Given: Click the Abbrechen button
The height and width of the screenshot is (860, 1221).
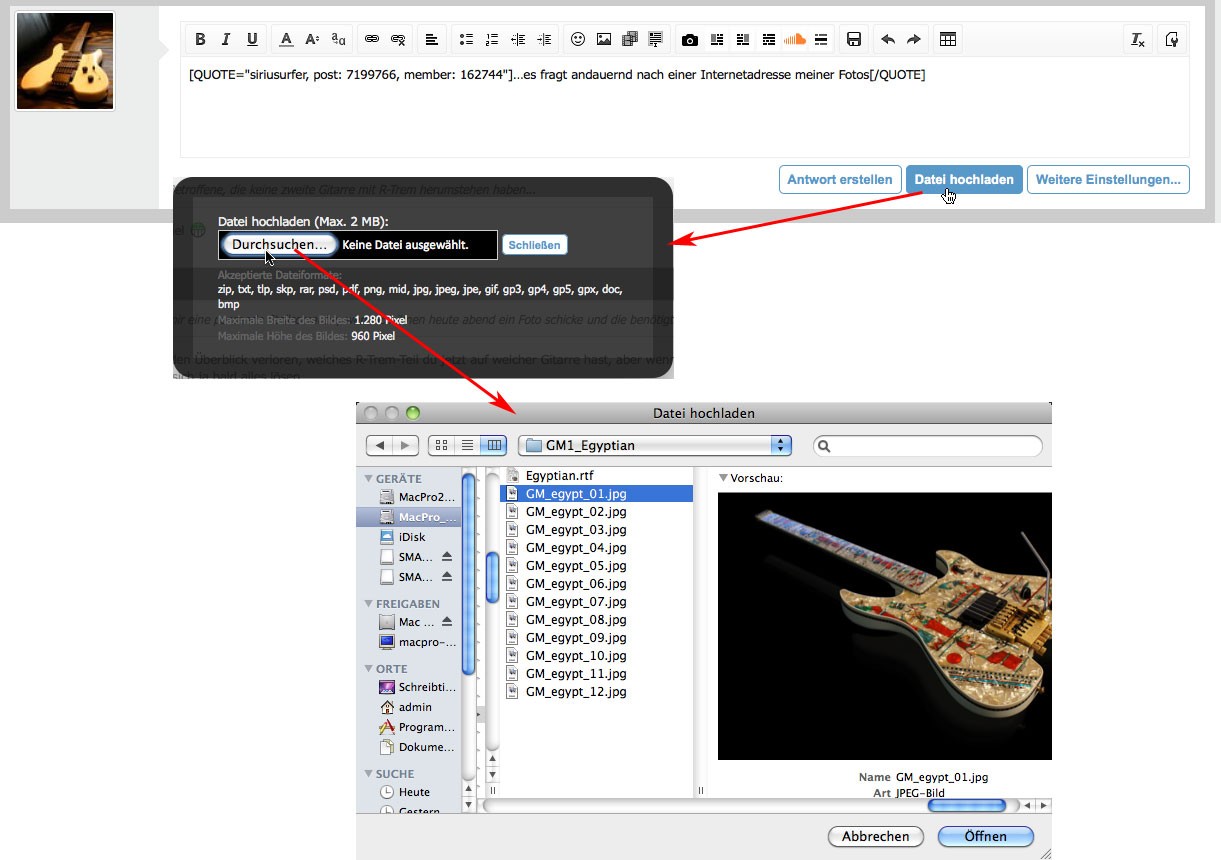Looking at the screenshot, I should (x=876, y=837).
